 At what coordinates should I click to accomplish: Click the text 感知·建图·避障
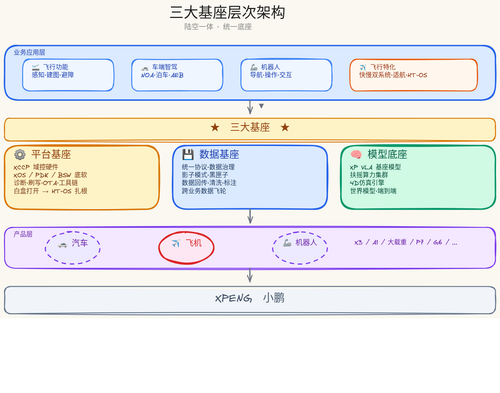53,75
